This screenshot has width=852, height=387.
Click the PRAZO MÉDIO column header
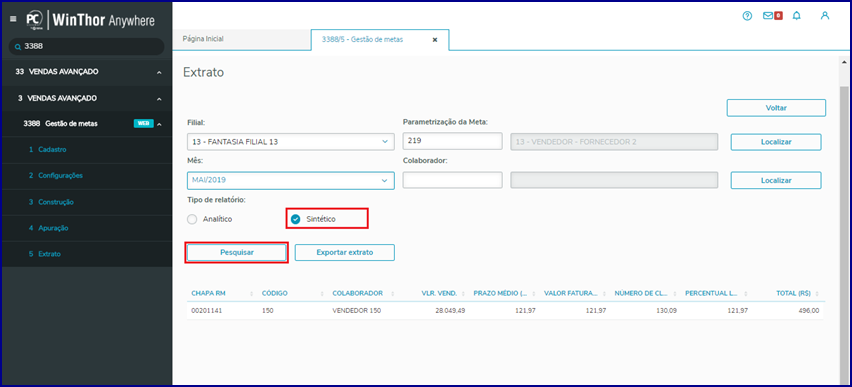point(500,294)
